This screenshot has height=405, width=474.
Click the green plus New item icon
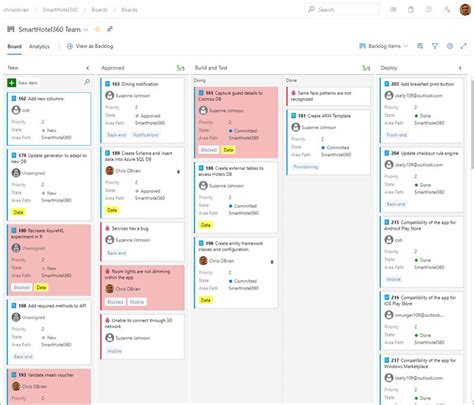click(x=12, y=82)
